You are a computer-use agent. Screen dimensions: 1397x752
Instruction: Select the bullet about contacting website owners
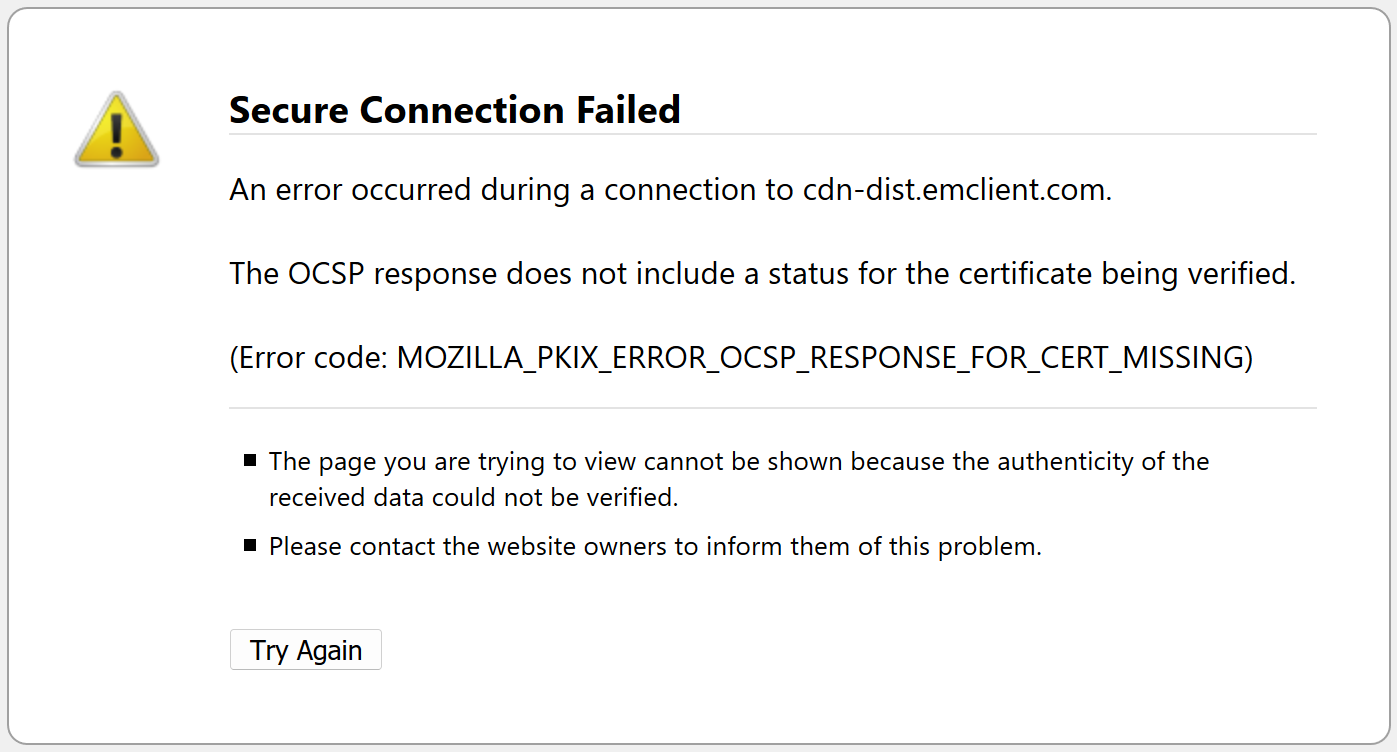pyautogui.click(x=654, y=546)
